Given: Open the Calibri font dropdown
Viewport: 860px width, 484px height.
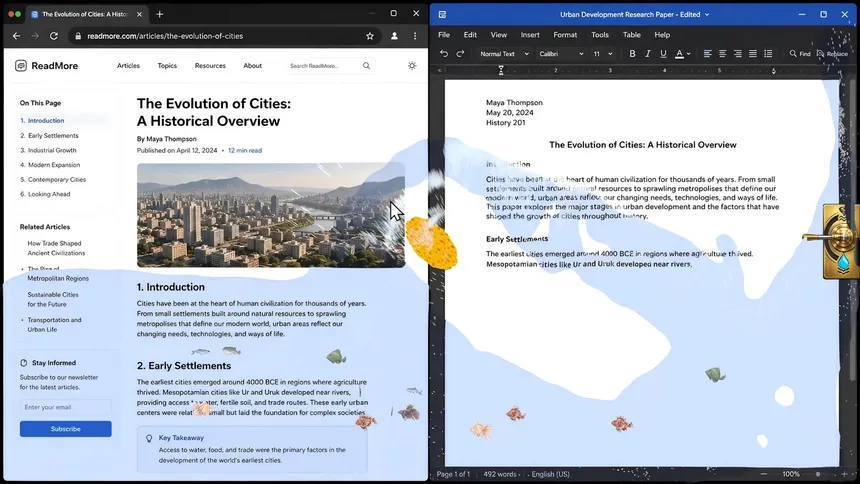Looking at the screenshot, I should [561, 54].
